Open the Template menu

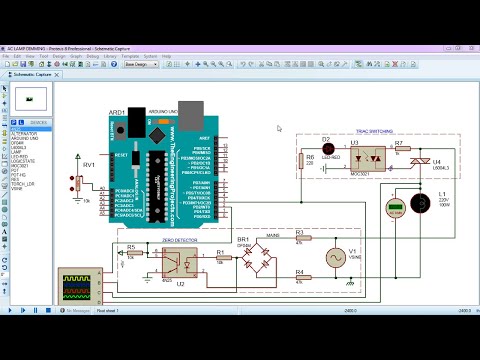(x=130, y=56)
